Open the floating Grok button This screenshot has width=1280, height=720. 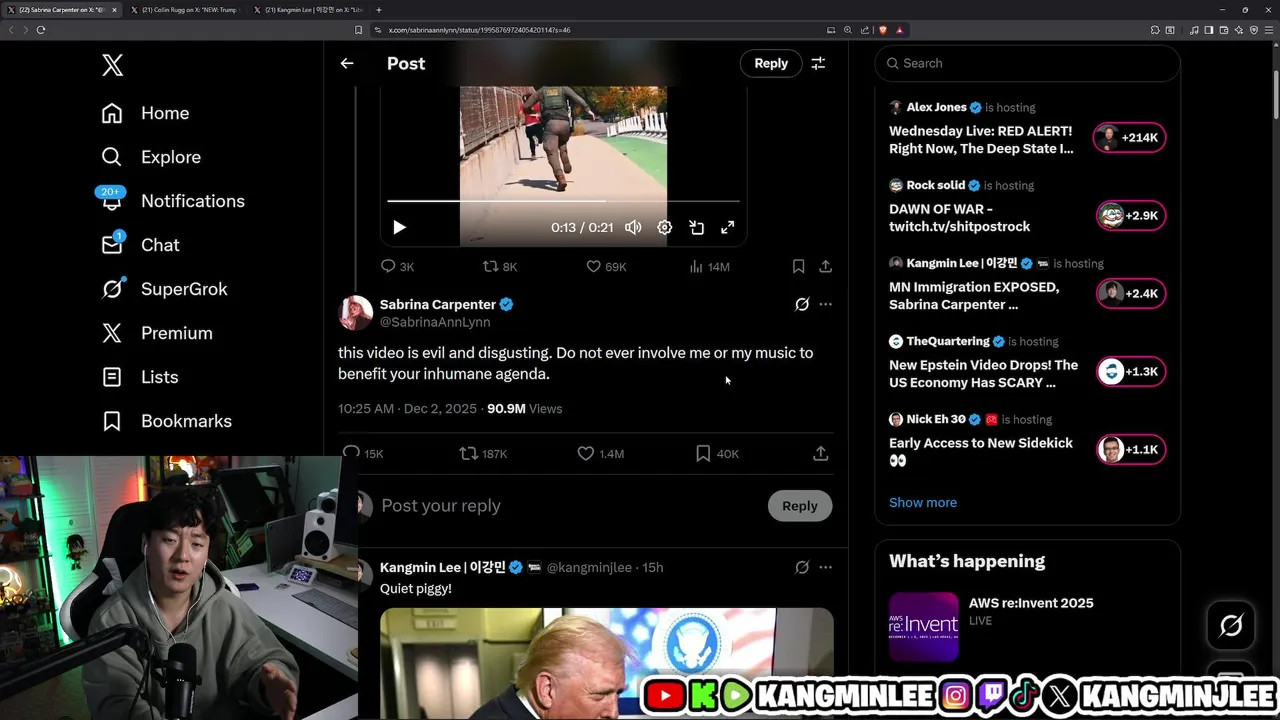point(1231,626)
